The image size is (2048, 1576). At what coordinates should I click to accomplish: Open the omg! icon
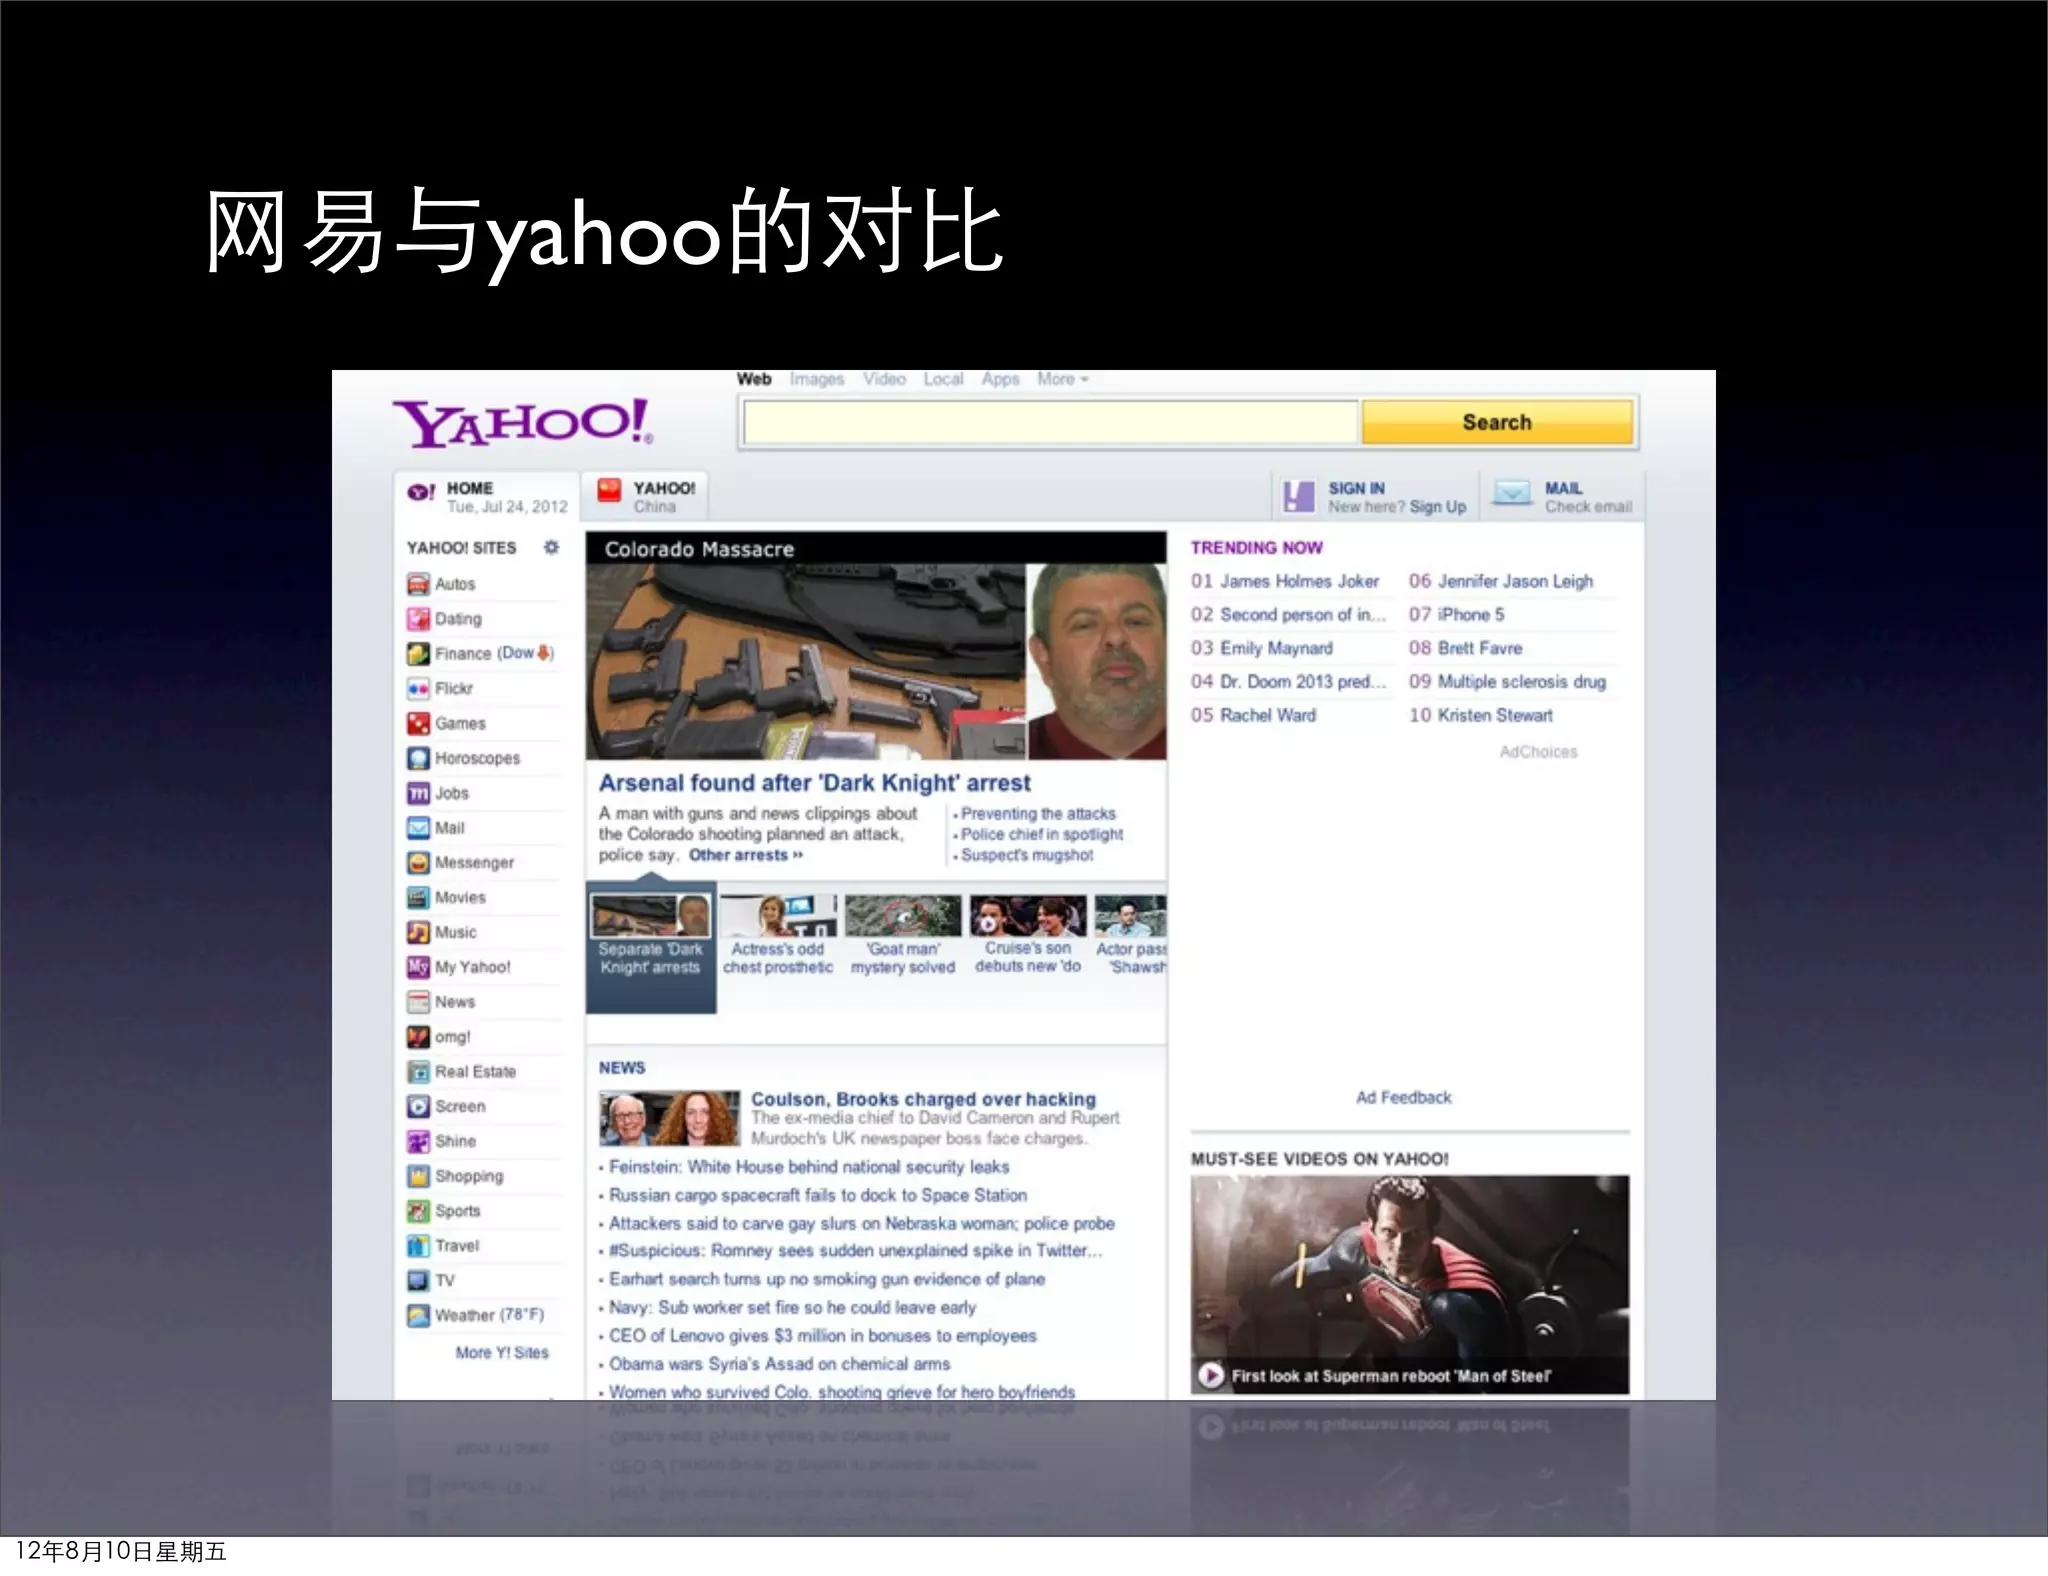(418, 1037)
